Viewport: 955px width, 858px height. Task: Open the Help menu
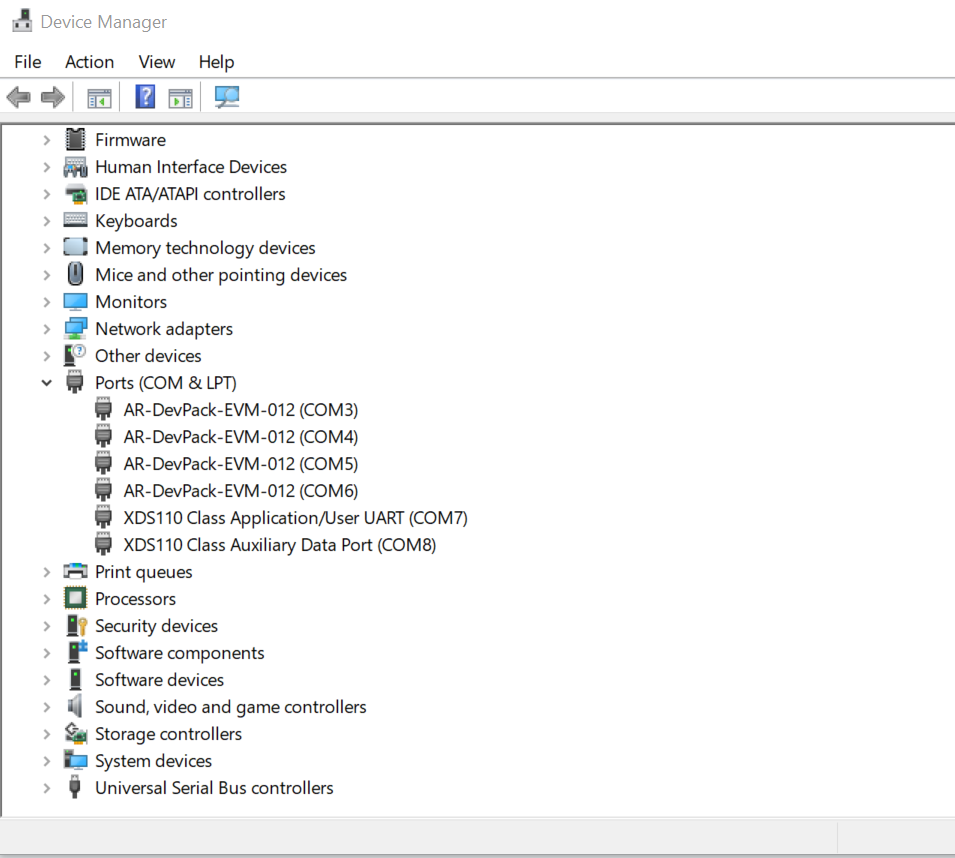tap(216, 62)
